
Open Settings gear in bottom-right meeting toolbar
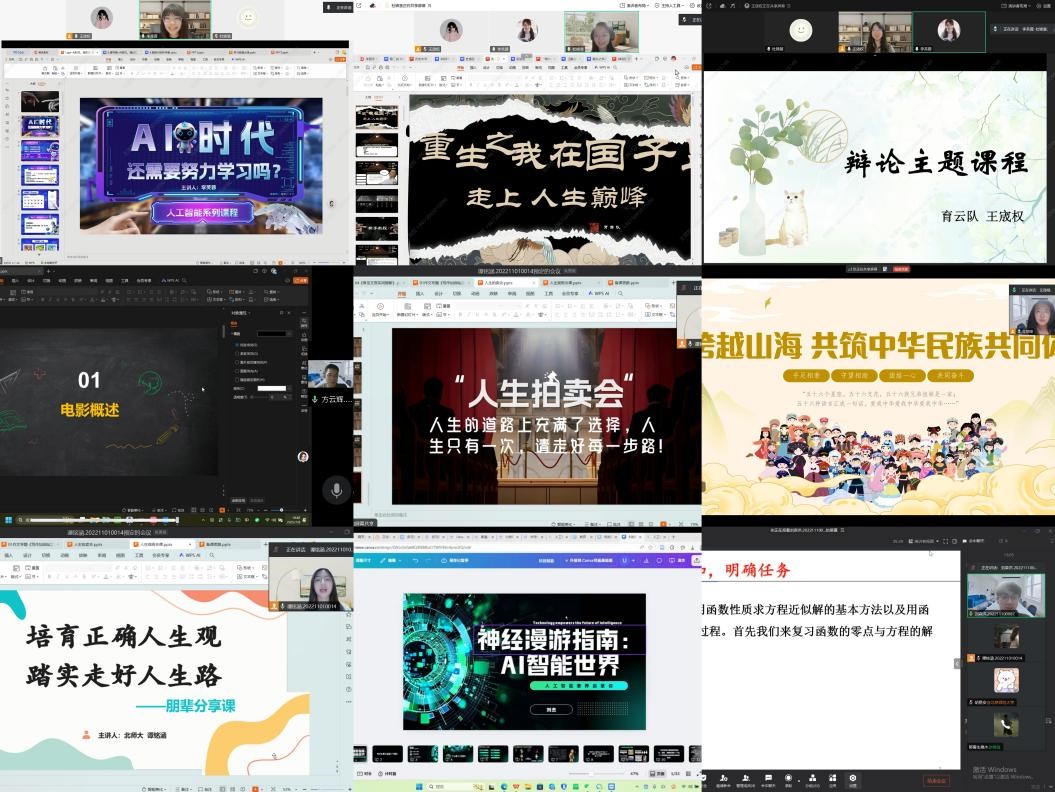tap(852, 778)
